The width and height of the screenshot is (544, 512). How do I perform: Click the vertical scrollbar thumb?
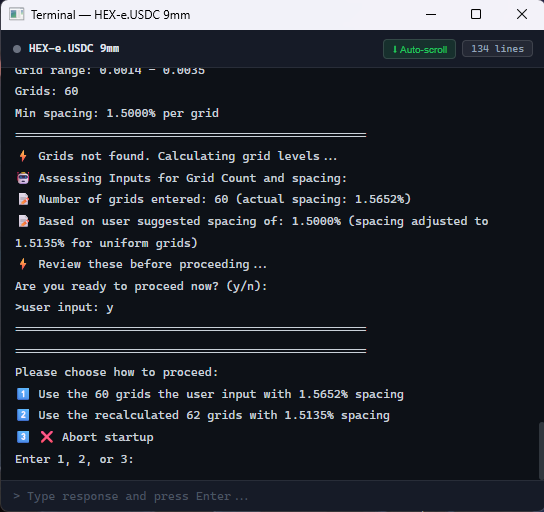click(x=541, y=451)
